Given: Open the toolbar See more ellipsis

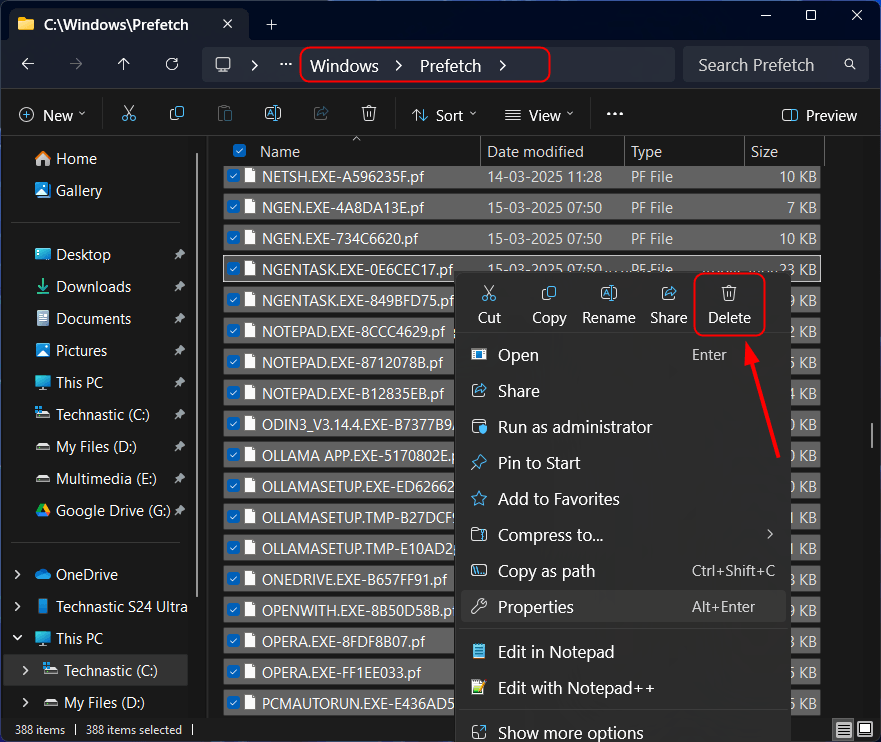Looking at the screenshot, I should pyautogui.click(x=615, y=115).
